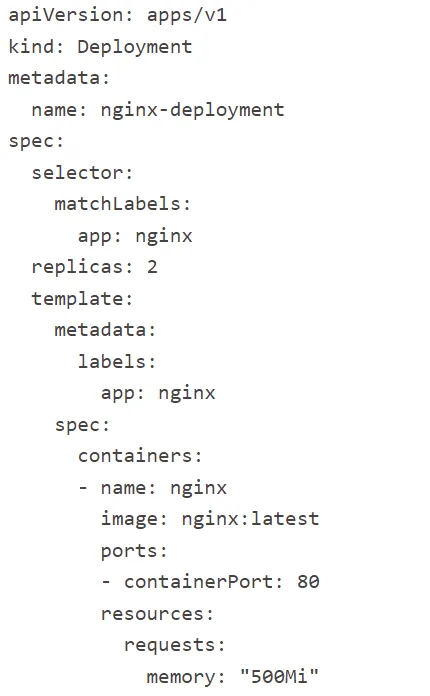Click the container name nginx value

click(x=198, y=488)
